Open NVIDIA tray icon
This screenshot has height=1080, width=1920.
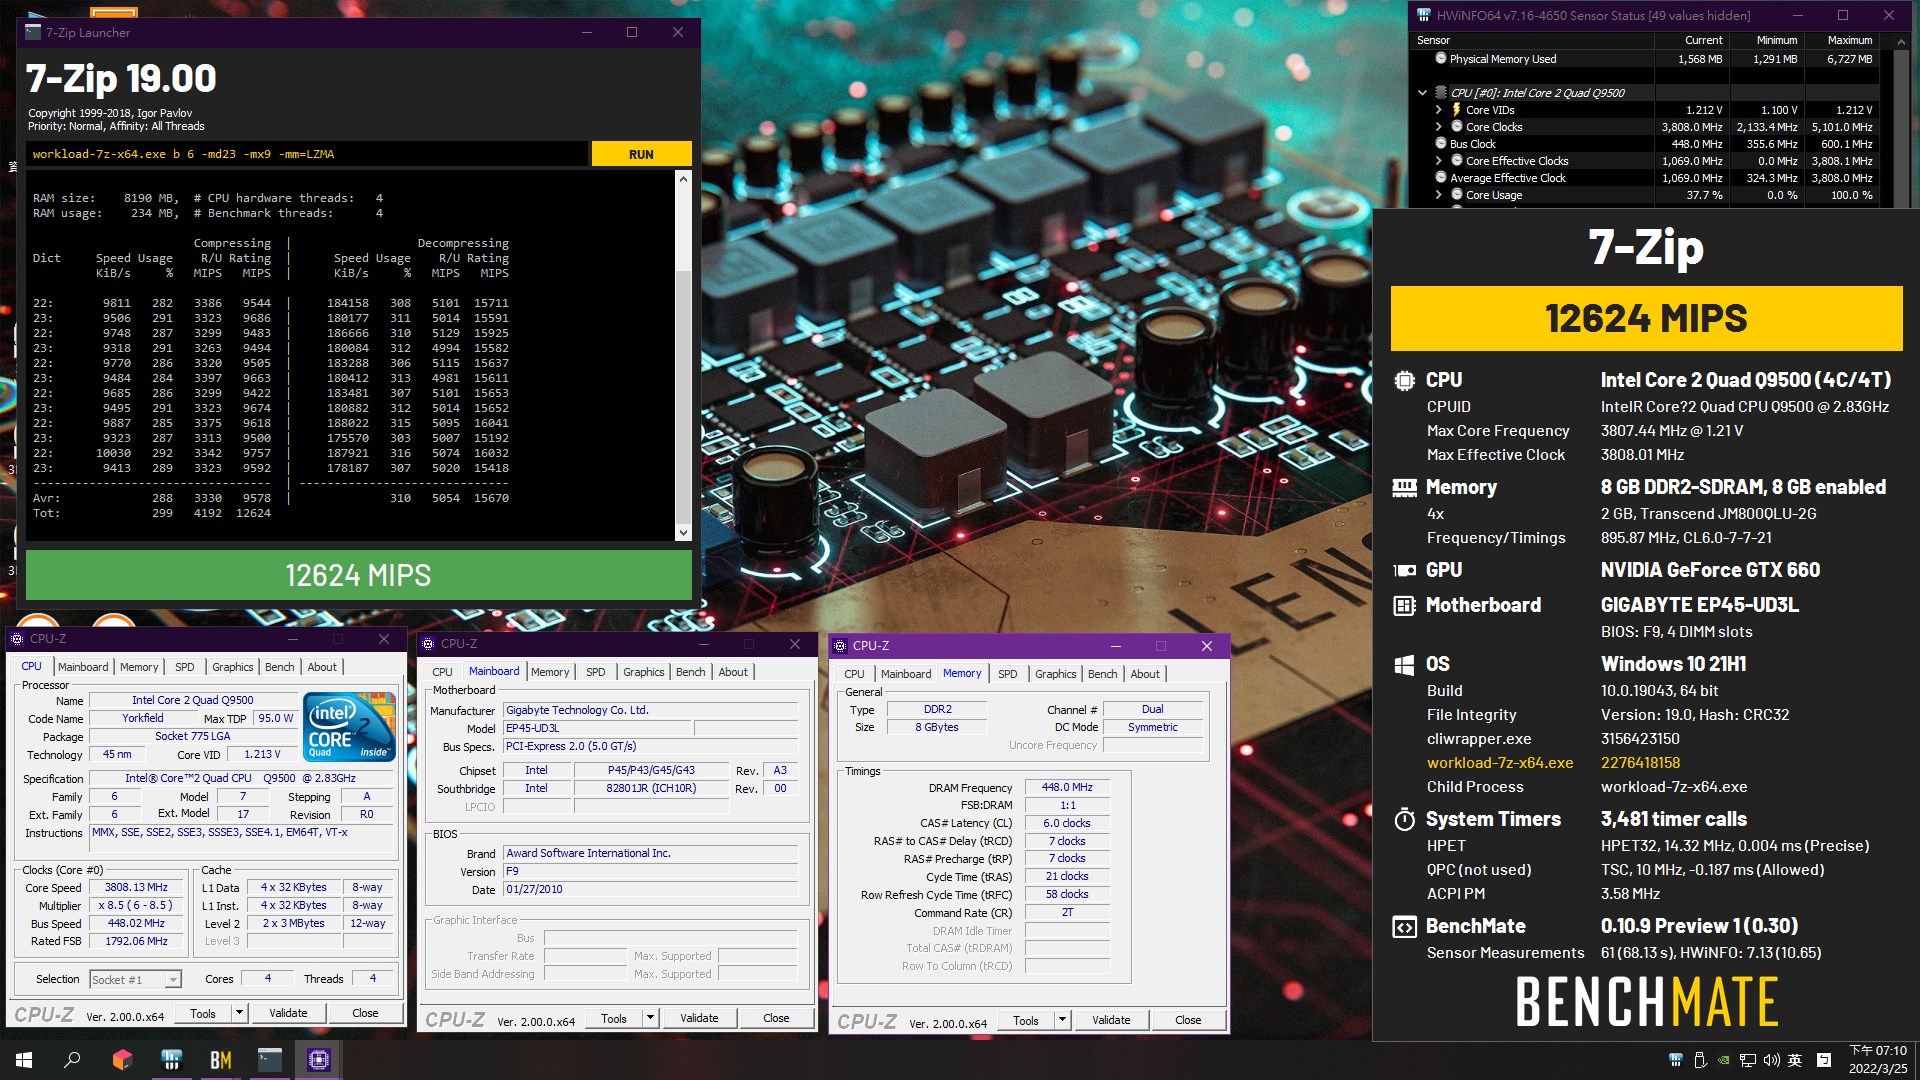1723,1060
